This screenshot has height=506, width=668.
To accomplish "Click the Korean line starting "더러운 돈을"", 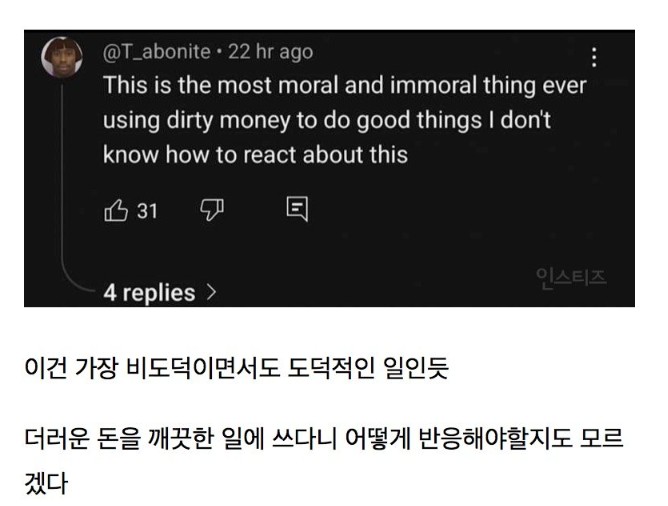I will click(330, 437).
